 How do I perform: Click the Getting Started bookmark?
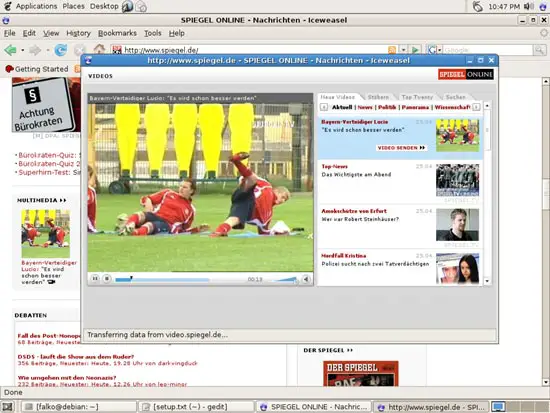tap(37, 69)
